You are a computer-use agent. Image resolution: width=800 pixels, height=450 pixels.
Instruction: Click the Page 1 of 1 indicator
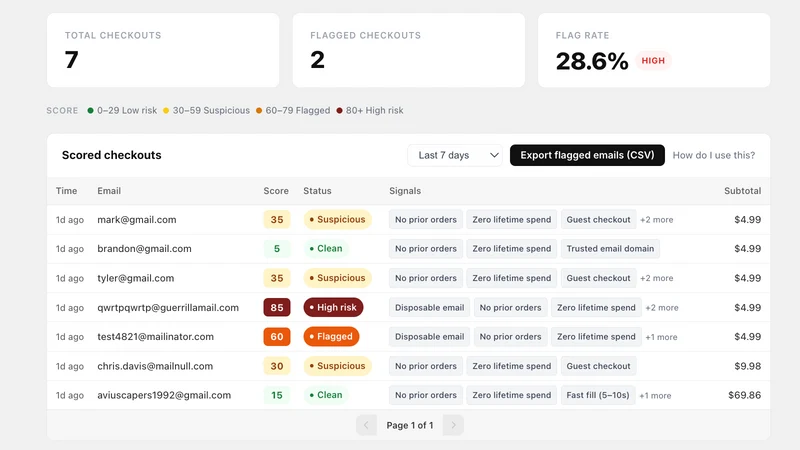point(410,425)
